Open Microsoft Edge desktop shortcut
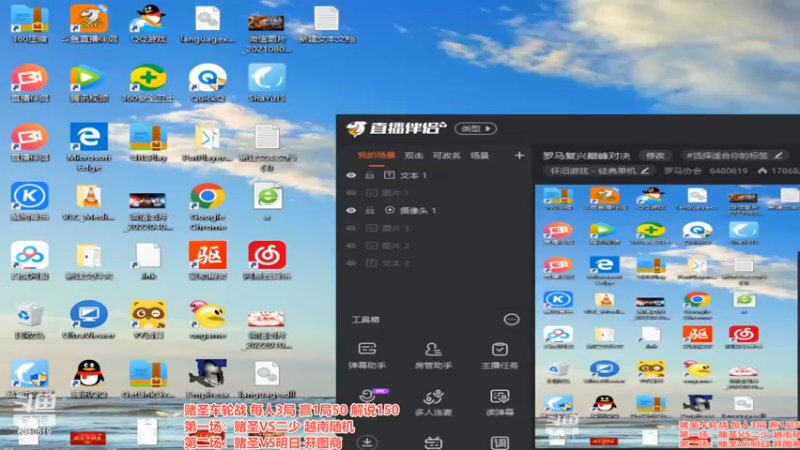 89,146
